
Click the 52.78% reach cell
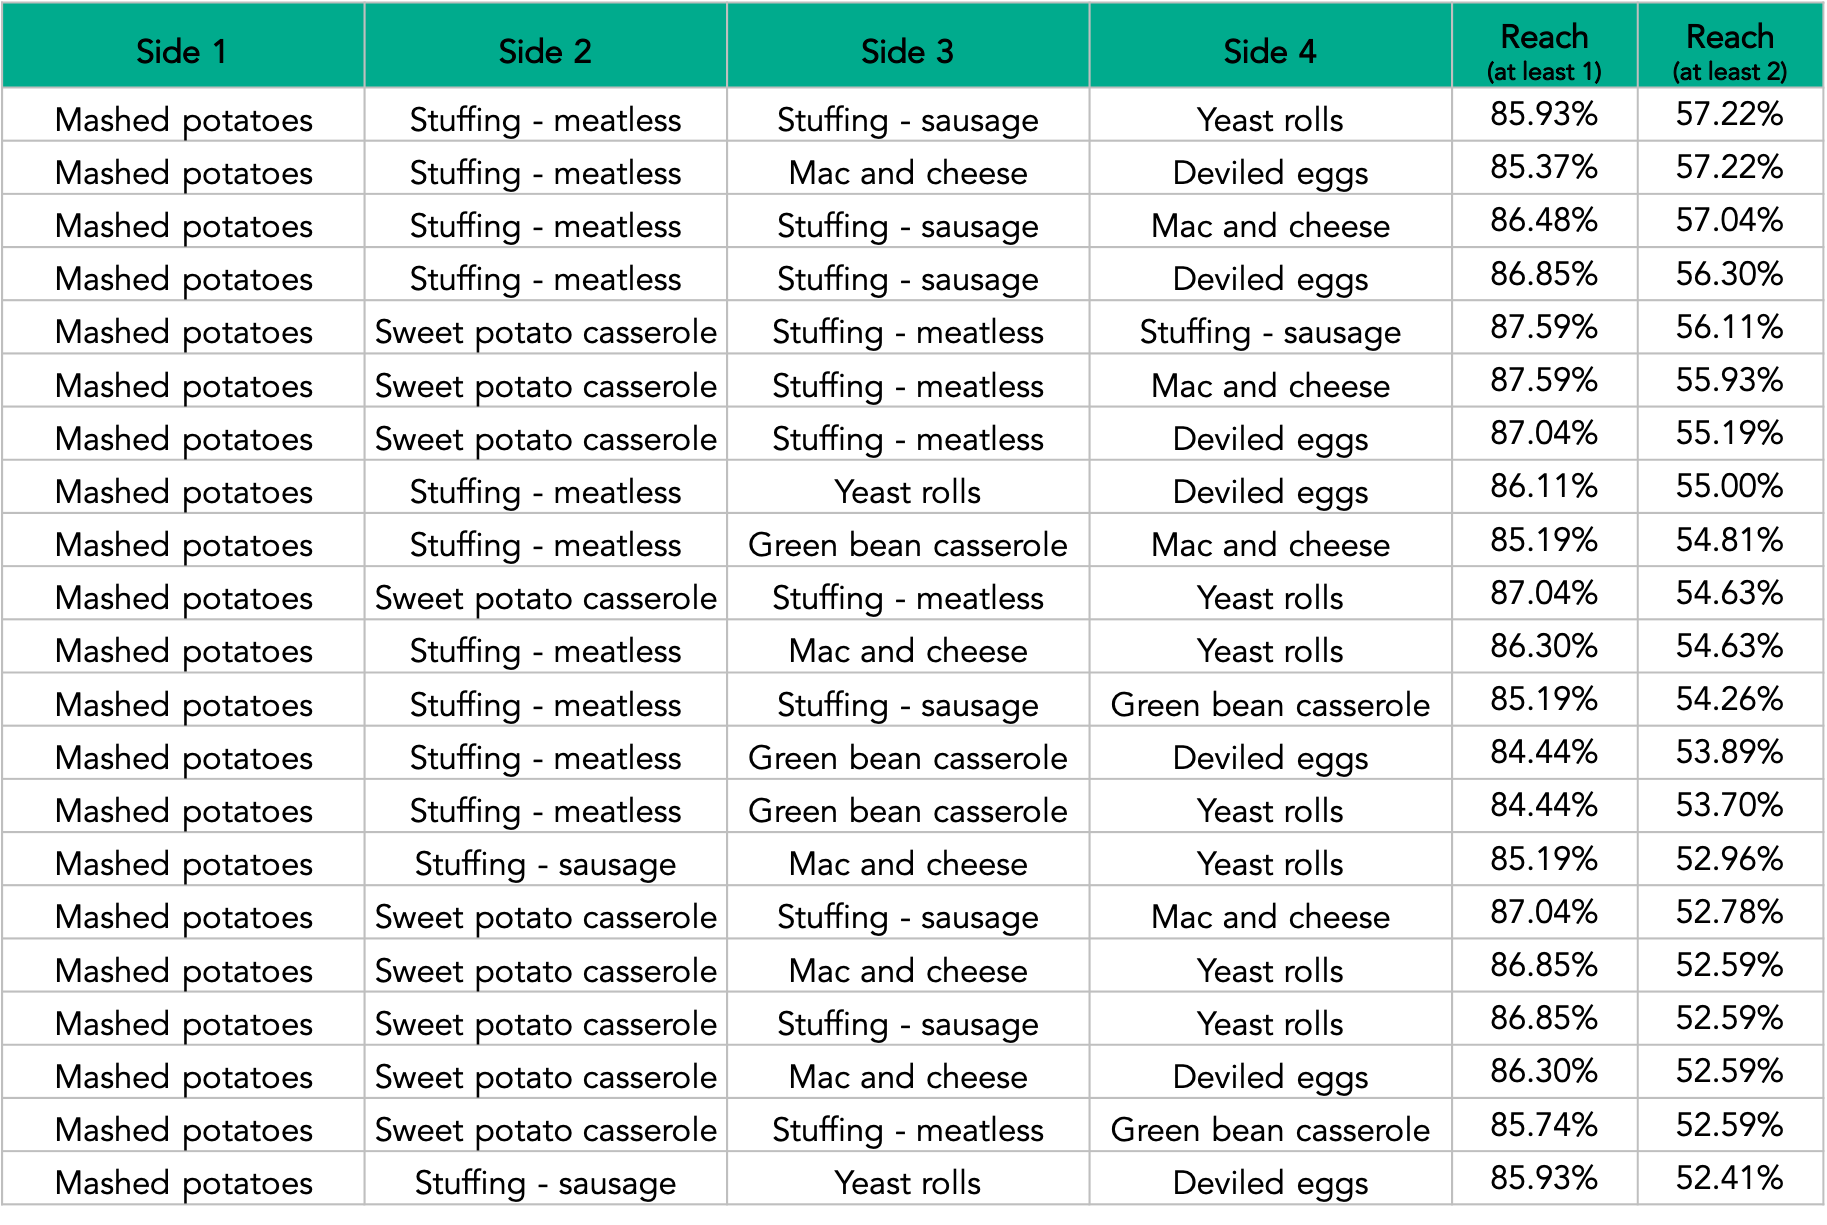point(1730,912)
